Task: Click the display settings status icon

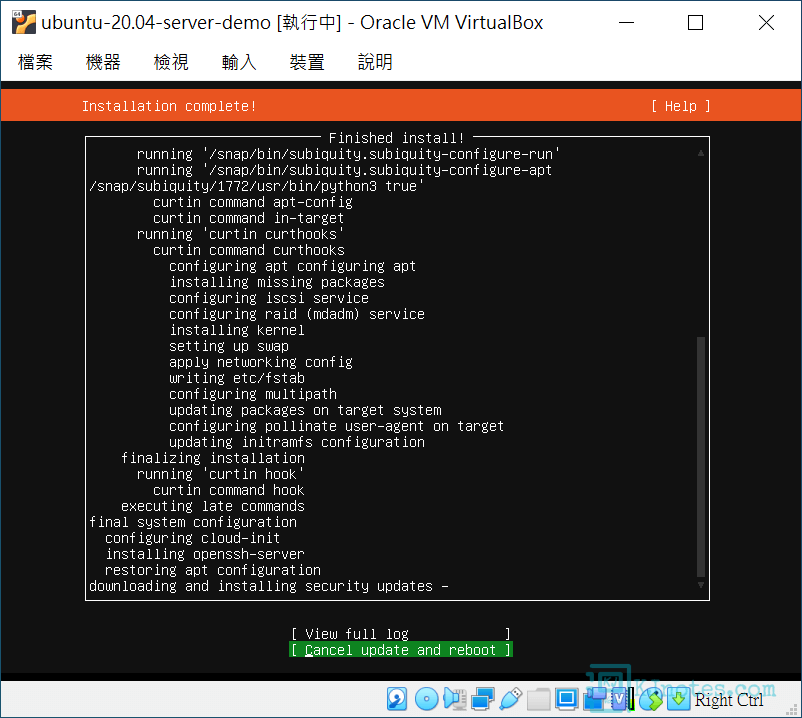Action: click(x=566, y=699)
